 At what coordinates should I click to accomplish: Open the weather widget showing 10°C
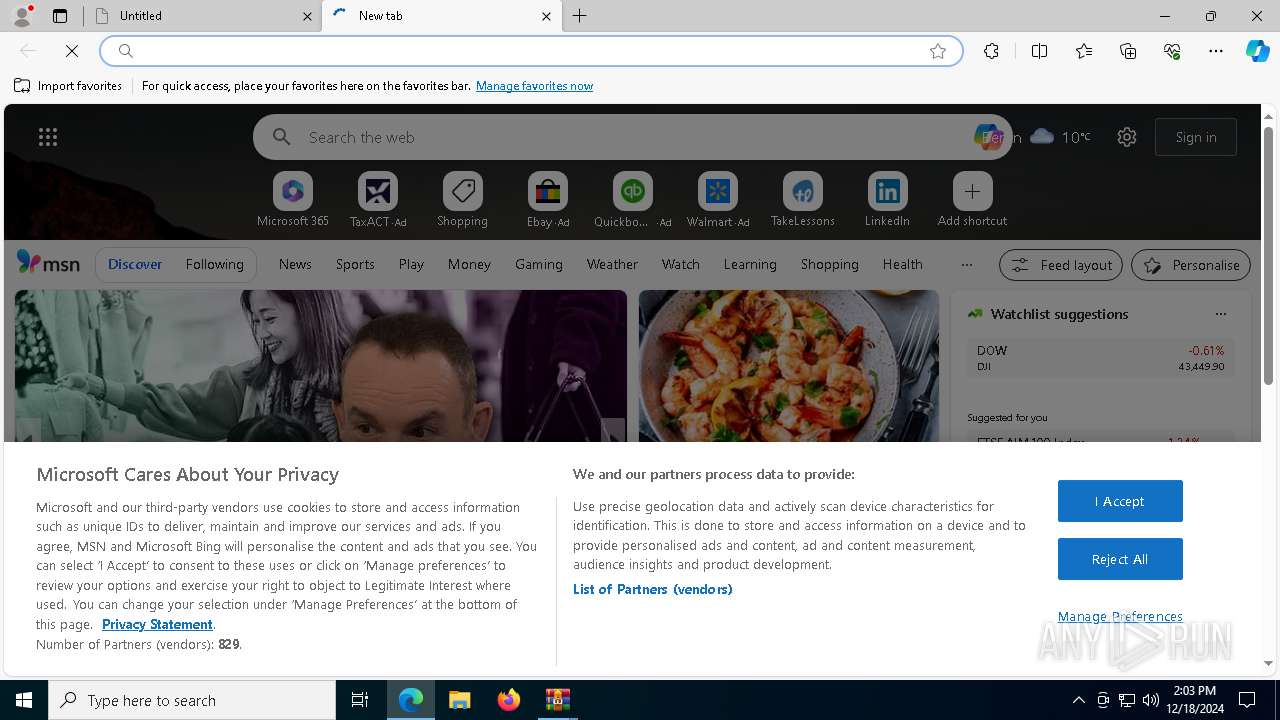[1060, 137]
